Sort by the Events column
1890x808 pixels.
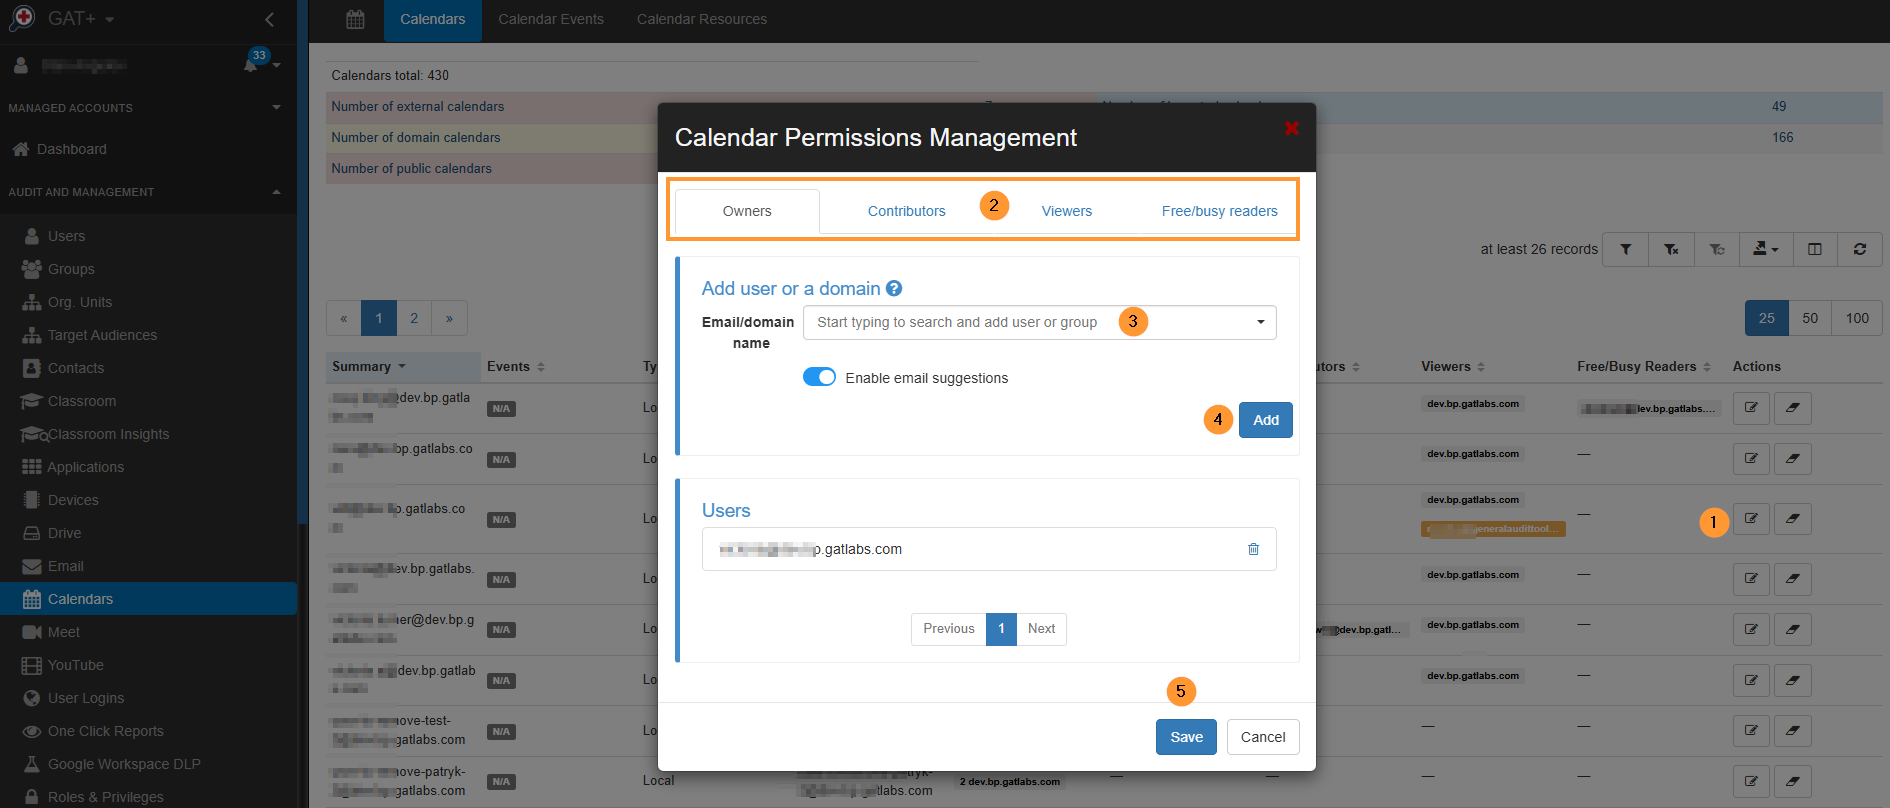(x=516, y=366)
